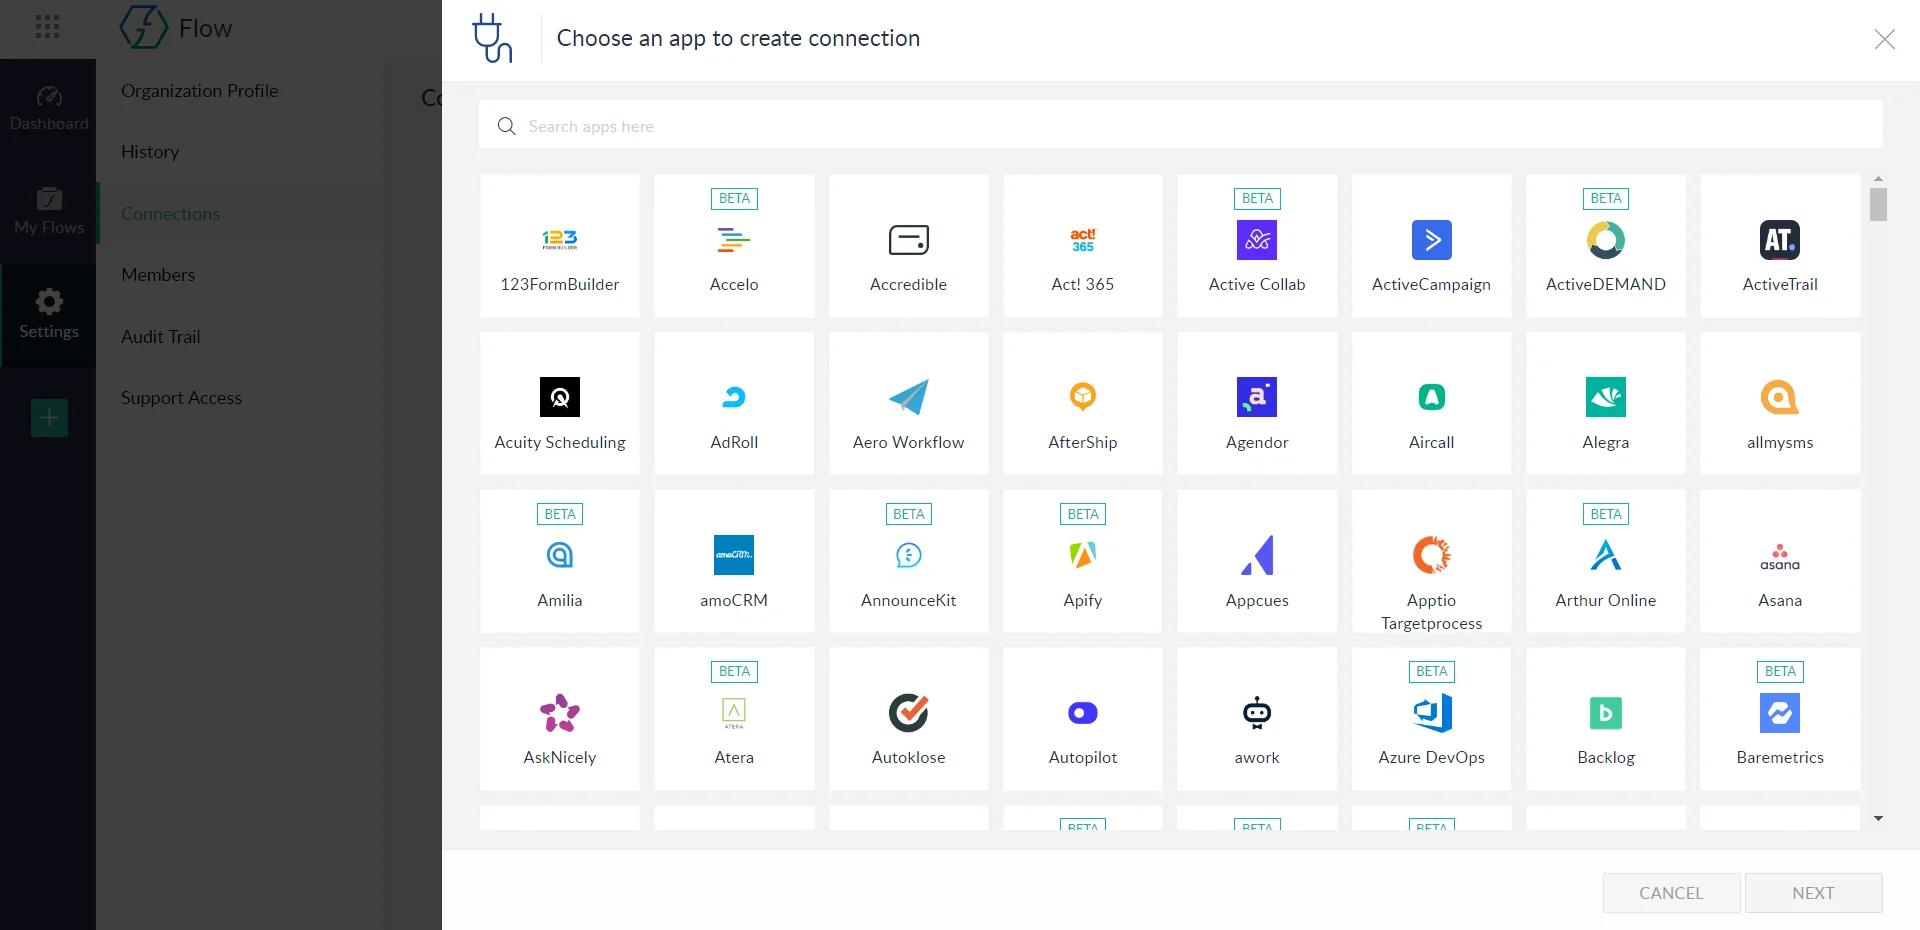Viewport: 1920px width, 930px height.
Task: Select the Apify app icon
Action: coord(1083,555)
